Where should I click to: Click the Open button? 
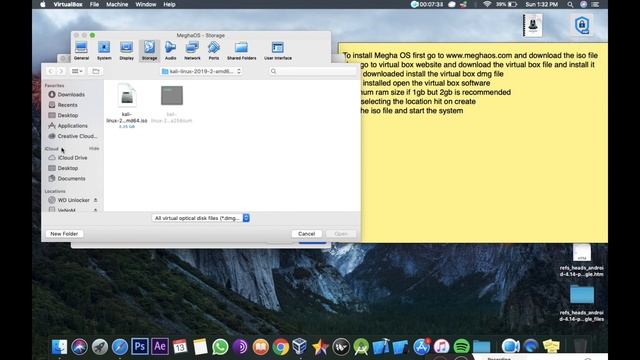coord(341,234)
